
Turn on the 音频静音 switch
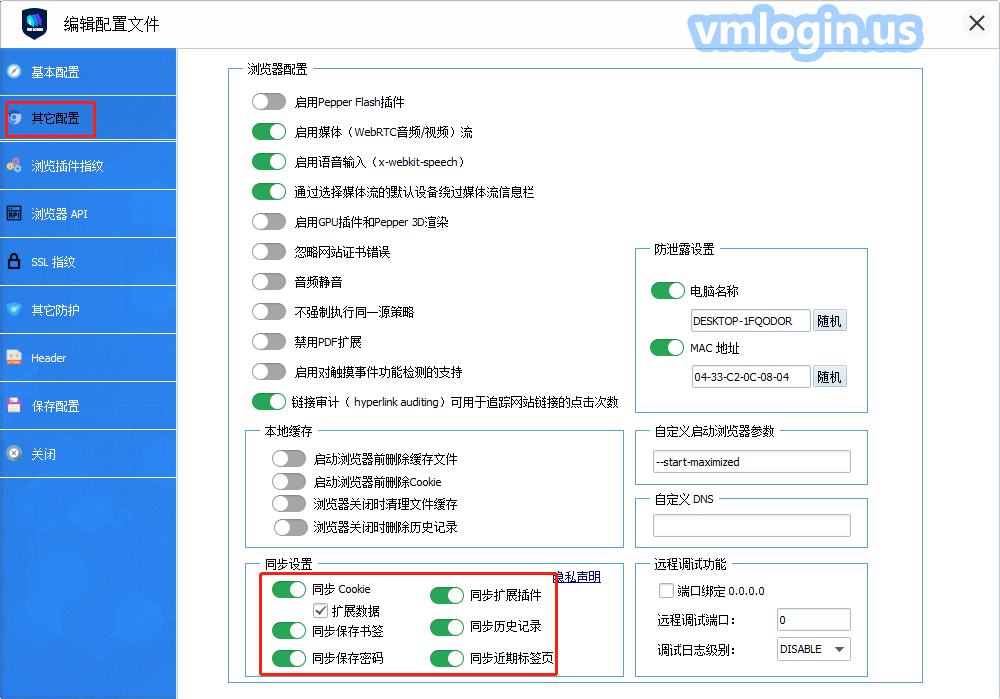[x=269, y=282]
